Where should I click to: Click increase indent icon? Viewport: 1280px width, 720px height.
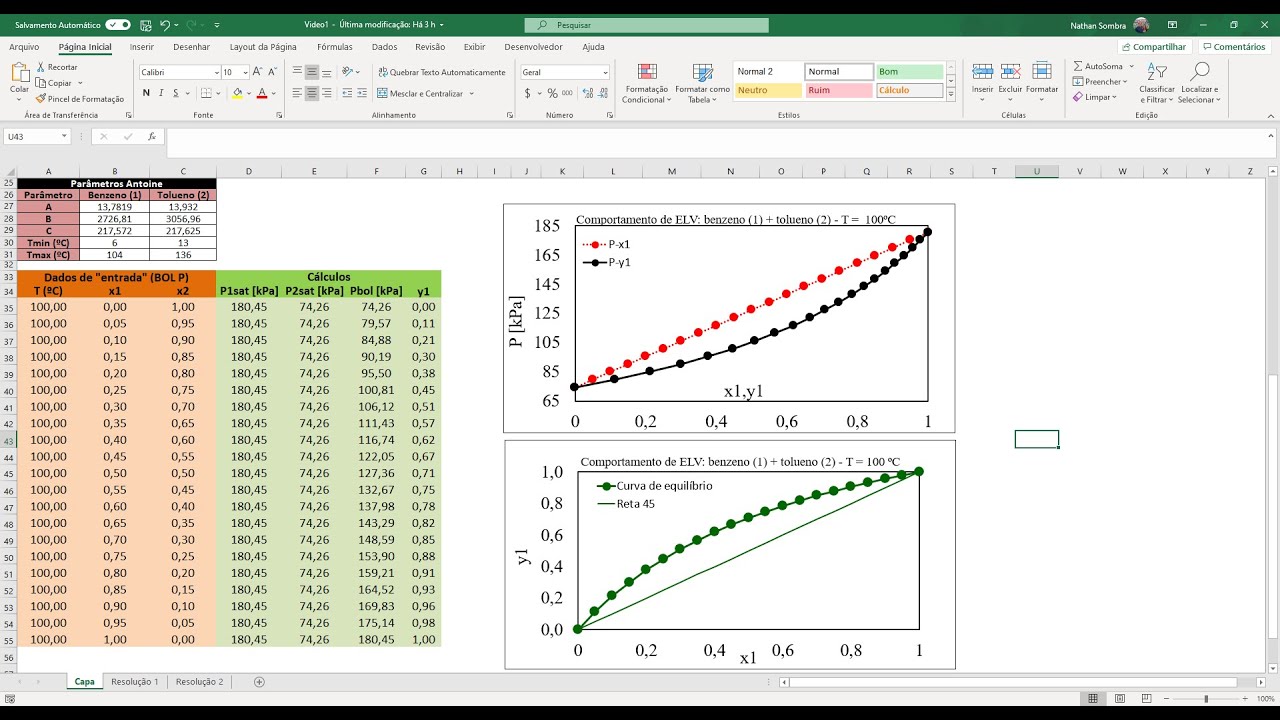[362, 93]
